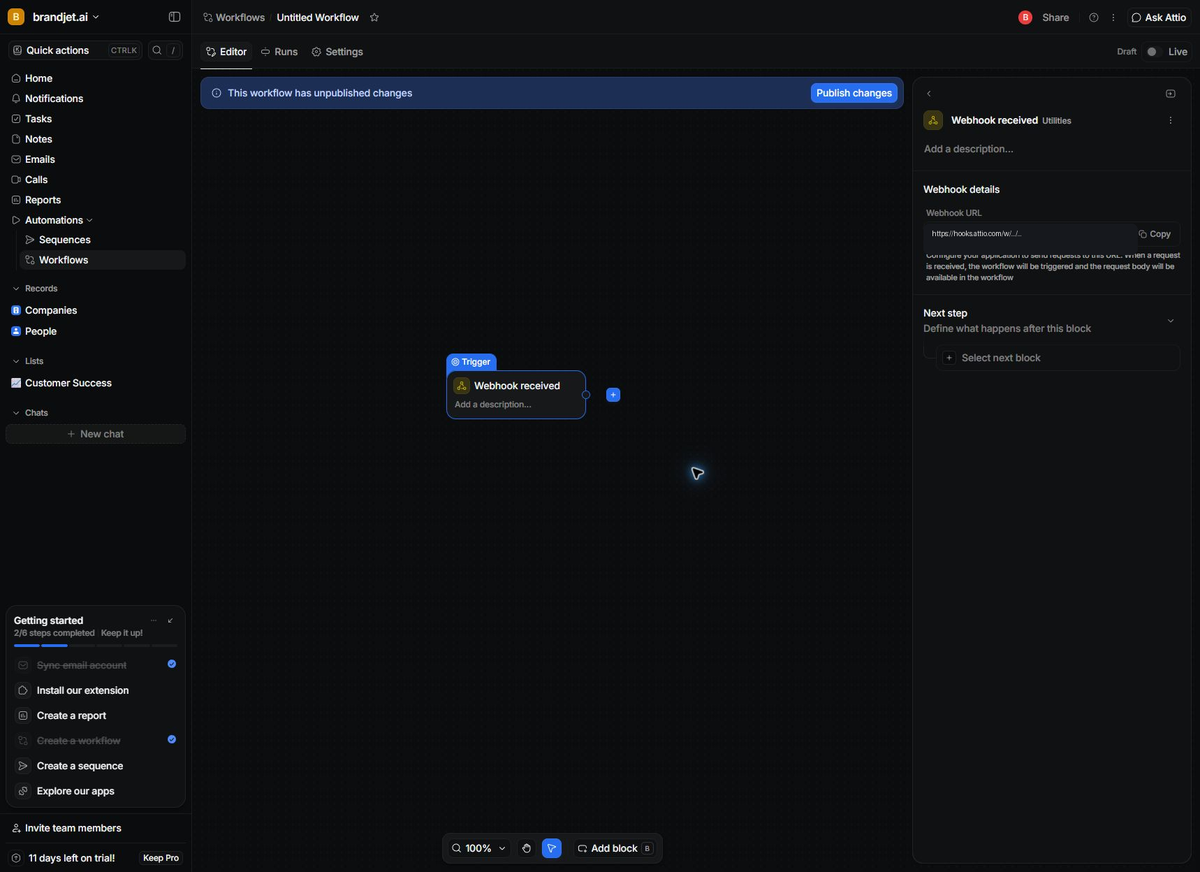Switch to the Runs tab
The width and height of the screenshot is (1200, 872).
tap(279, 52)
